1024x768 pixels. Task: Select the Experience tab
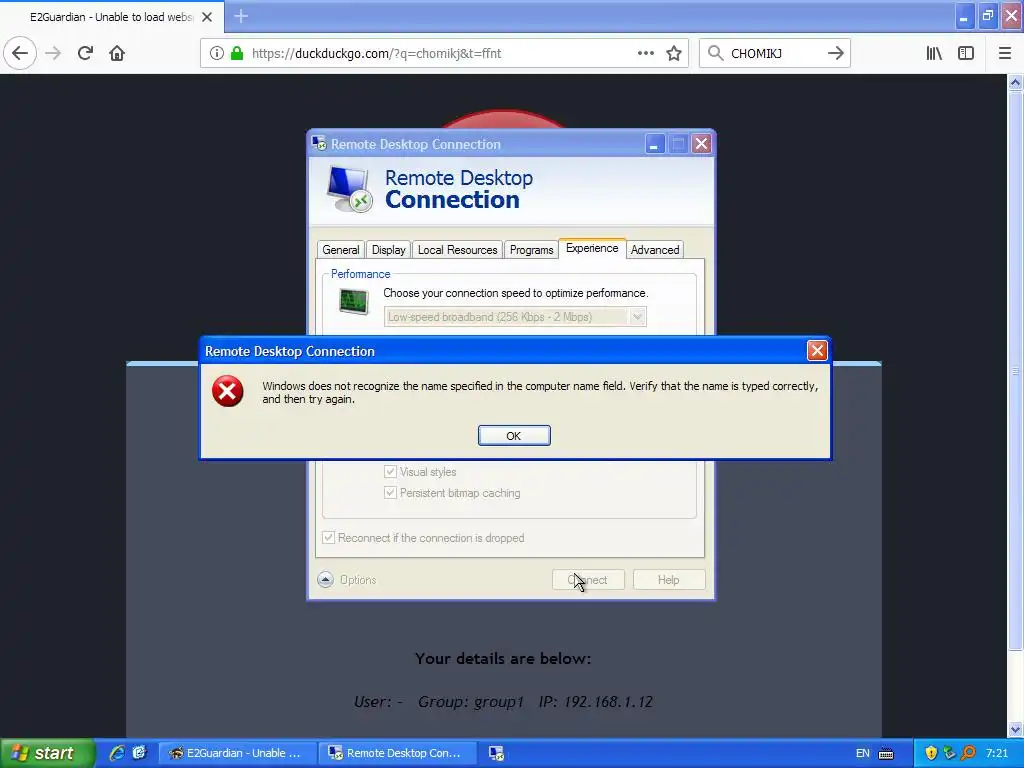(x=592, y=248)
